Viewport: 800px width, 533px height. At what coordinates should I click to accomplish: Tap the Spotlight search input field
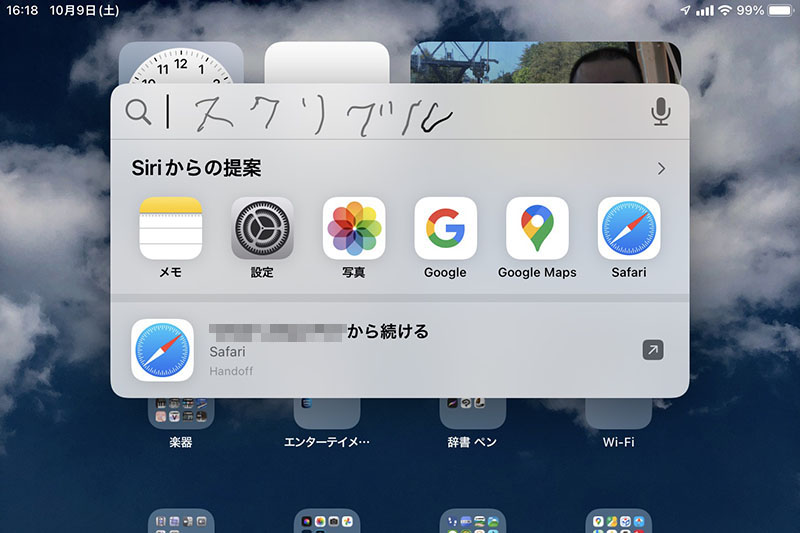[399, 112]
